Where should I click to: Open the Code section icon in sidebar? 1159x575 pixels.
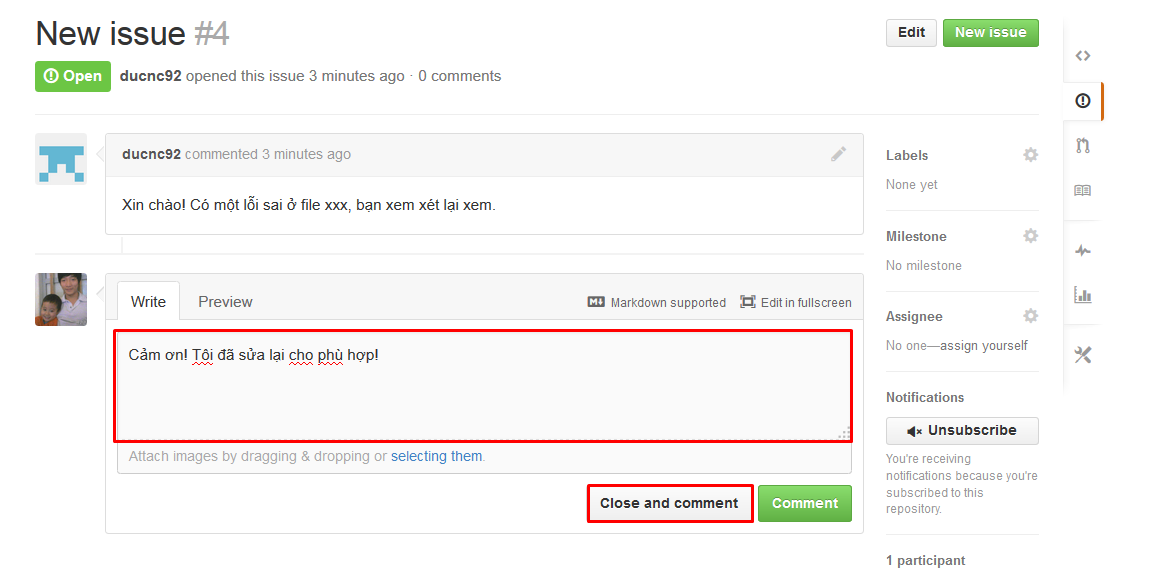(x=1082, y=55)
